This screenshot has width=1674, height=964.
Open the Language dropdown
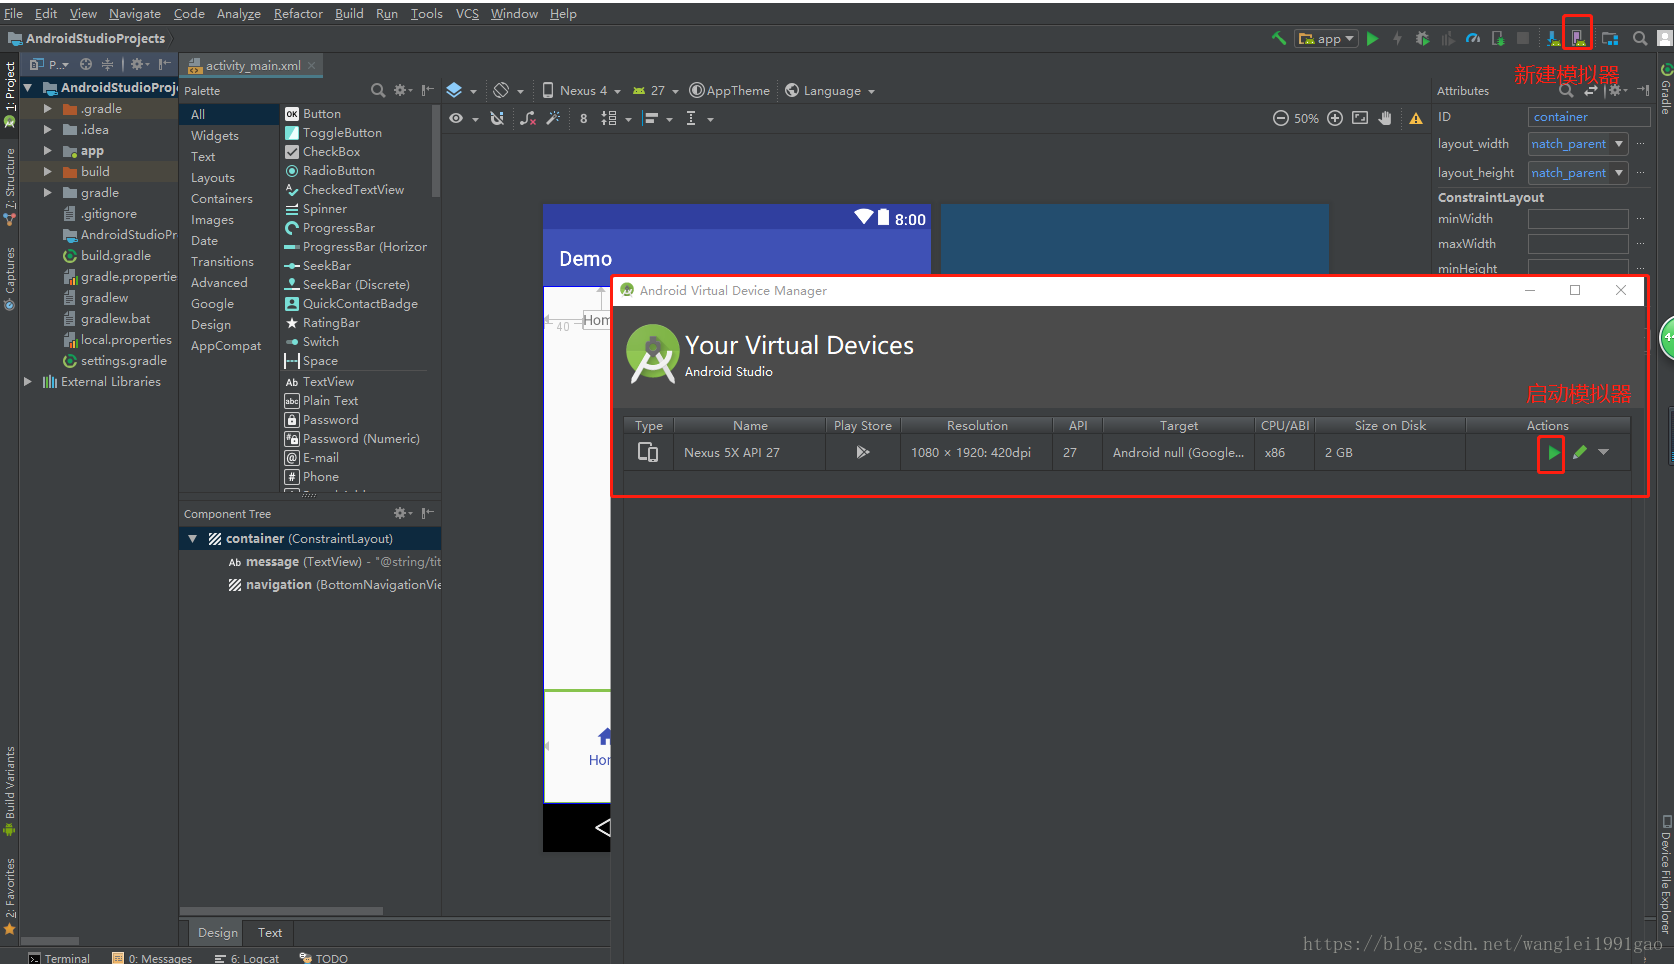click(830, 90)
